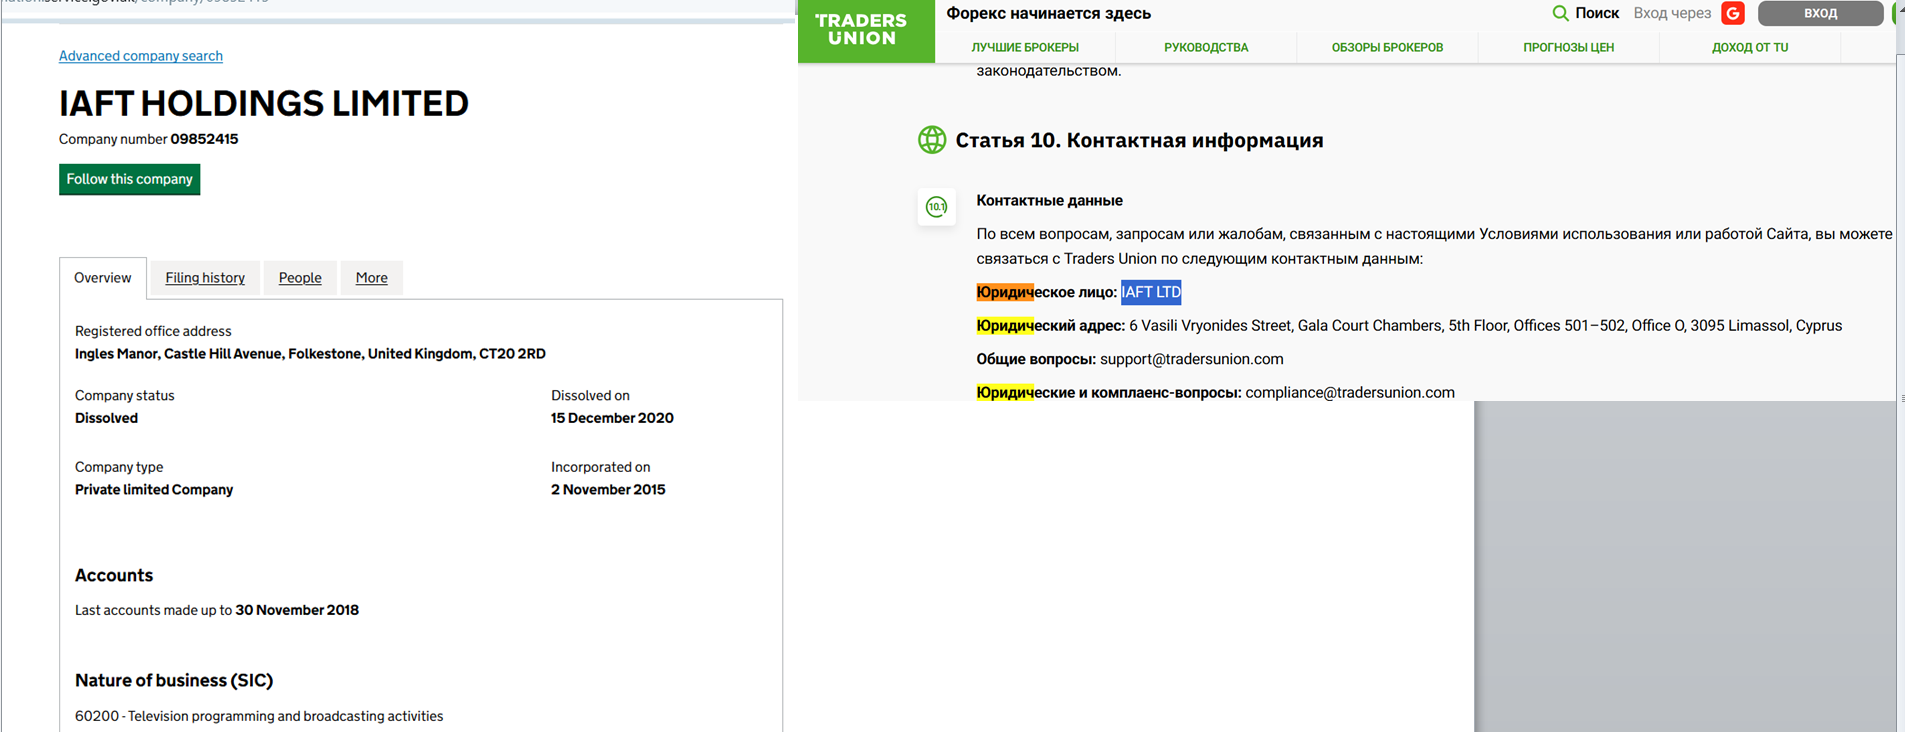Click the Private limited Company type value

[154, 490]
